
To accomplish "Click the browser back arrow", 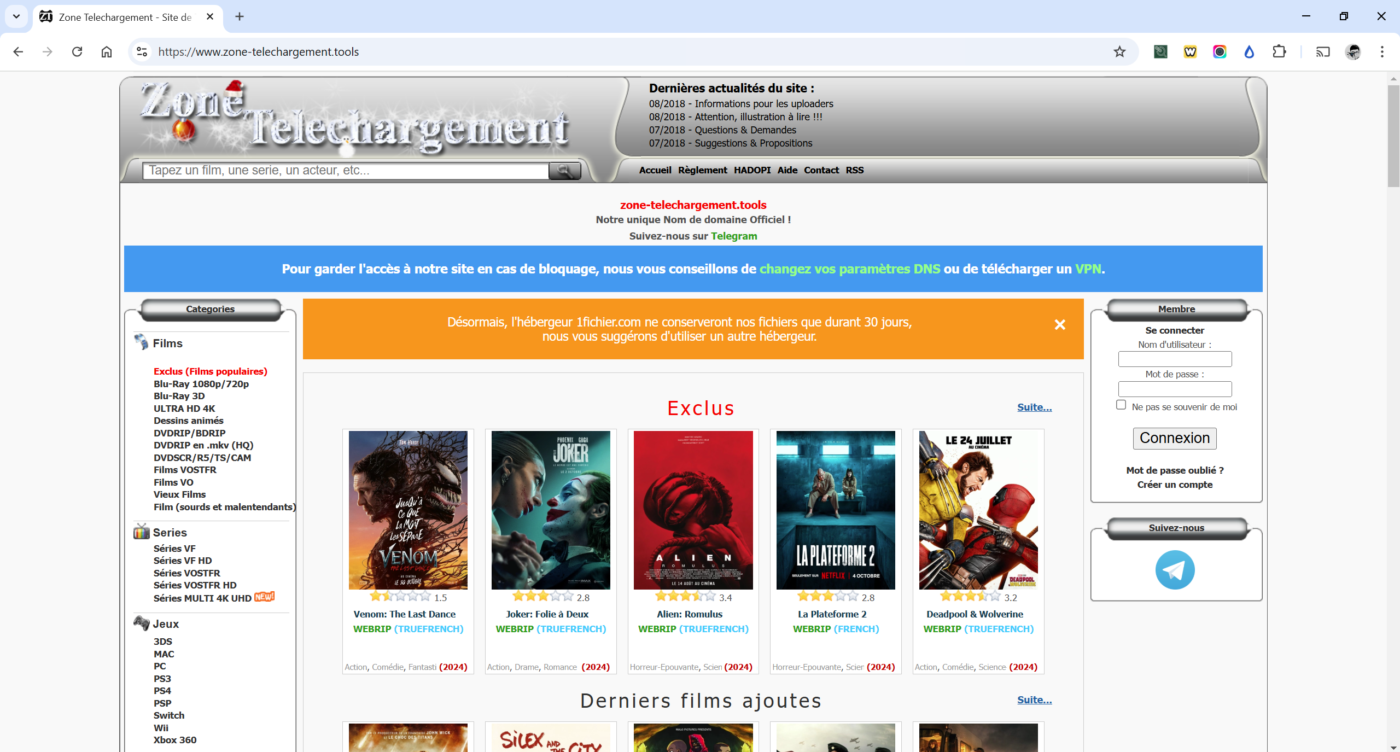I will pyautogui.click(x=18, y=52).
